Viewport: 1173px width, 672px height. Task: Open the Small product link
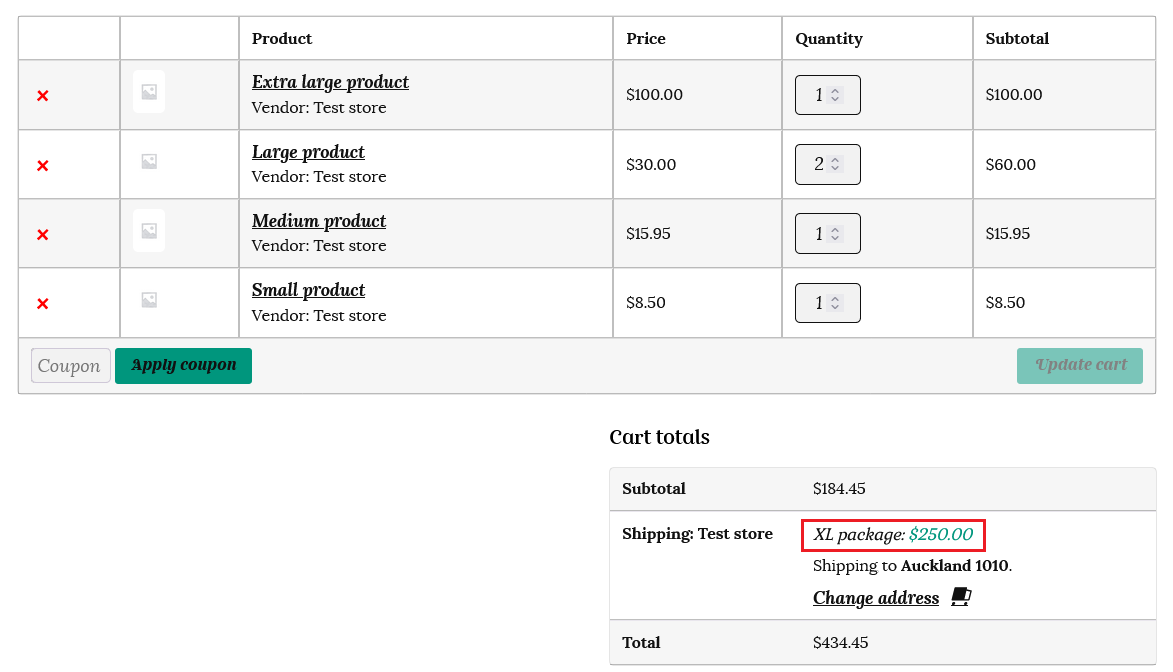click(308, 290)
